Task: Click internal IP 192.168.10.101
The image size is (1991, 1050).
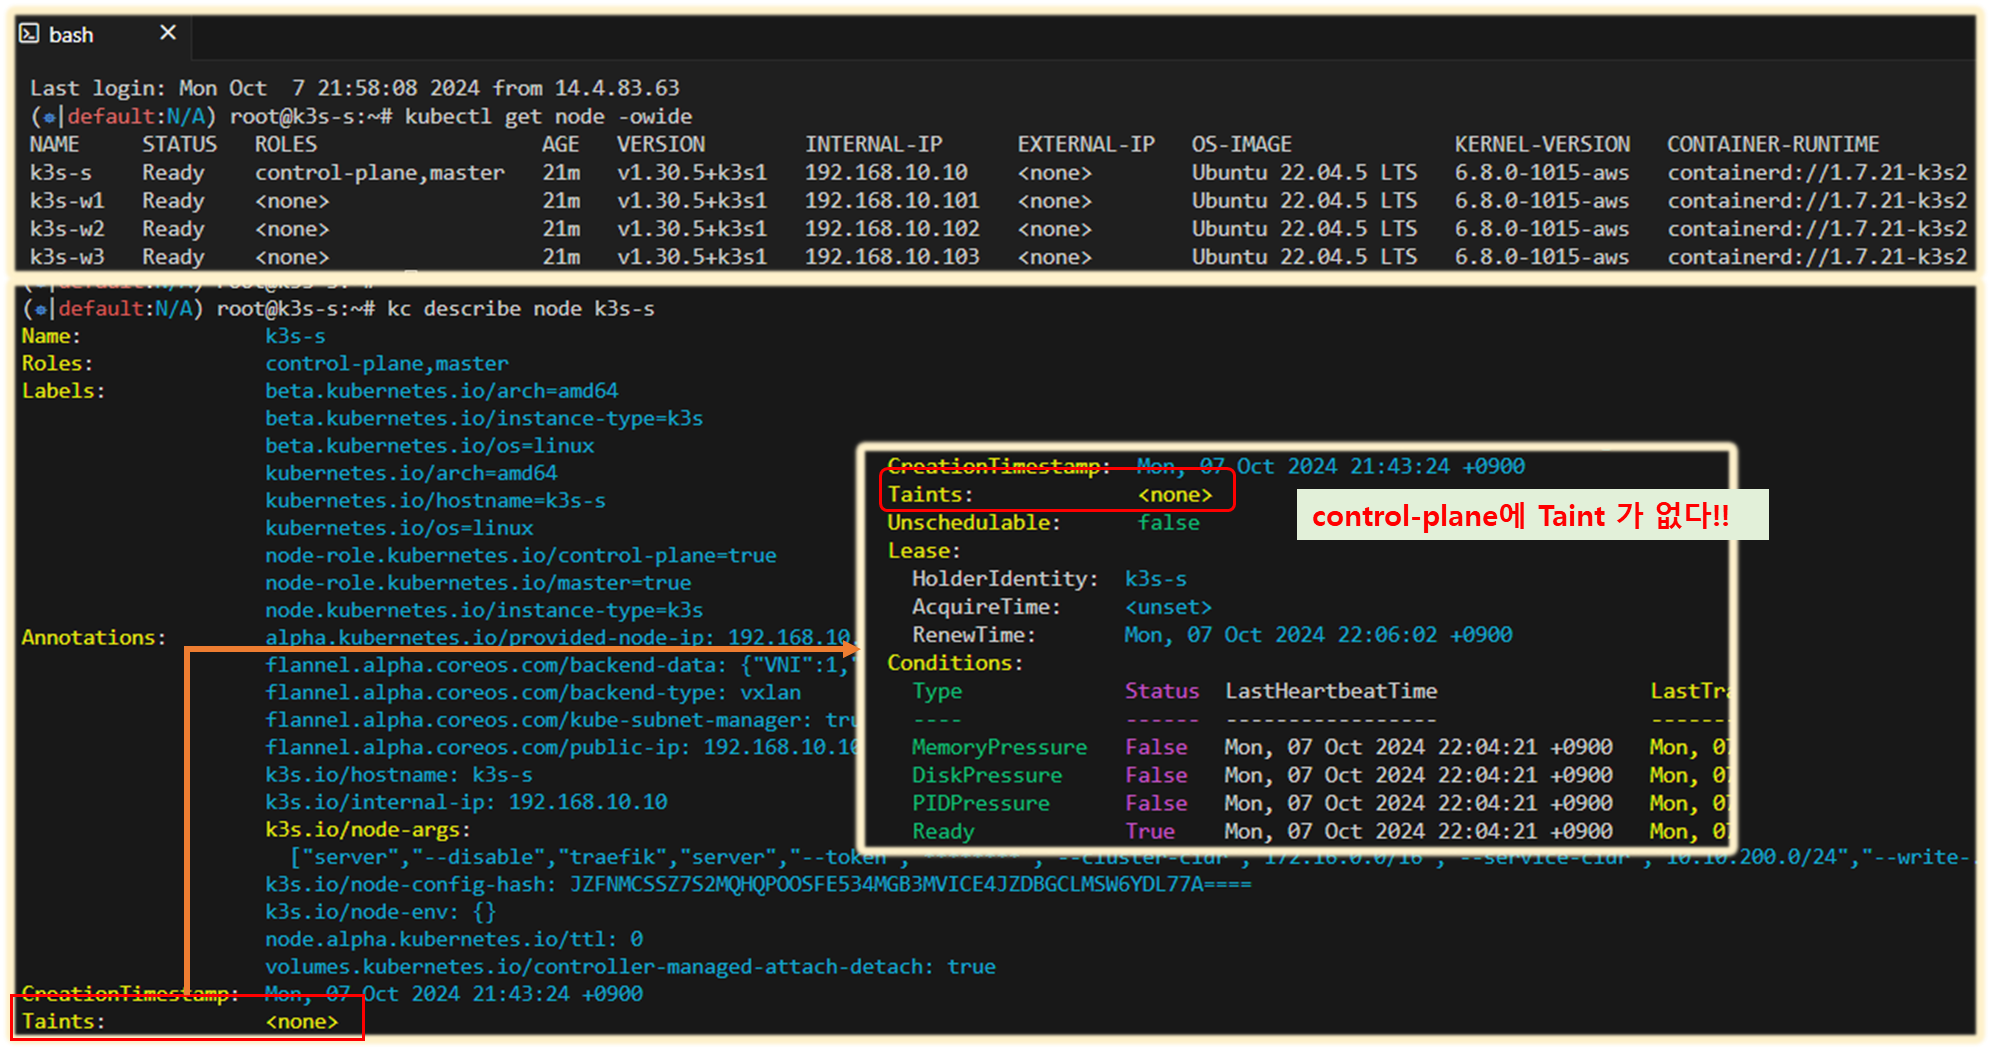Action: click(892, 201)
